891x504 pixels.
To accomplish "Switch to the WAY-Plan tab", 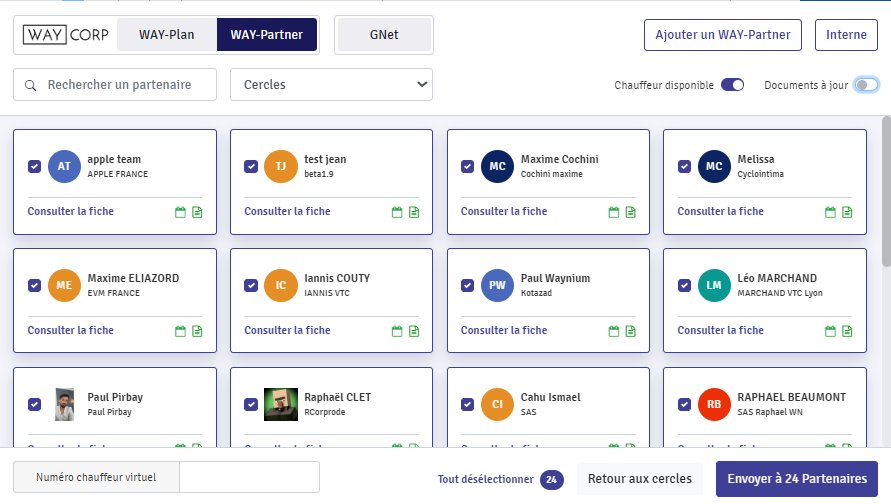I will 166,35.
